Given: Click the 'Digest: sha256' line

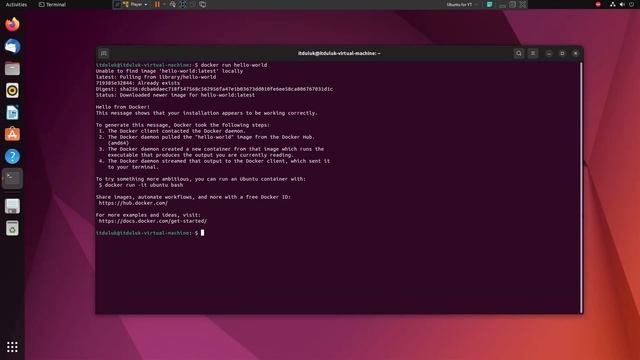Looking at the screenshot, I should pos(214,89).
